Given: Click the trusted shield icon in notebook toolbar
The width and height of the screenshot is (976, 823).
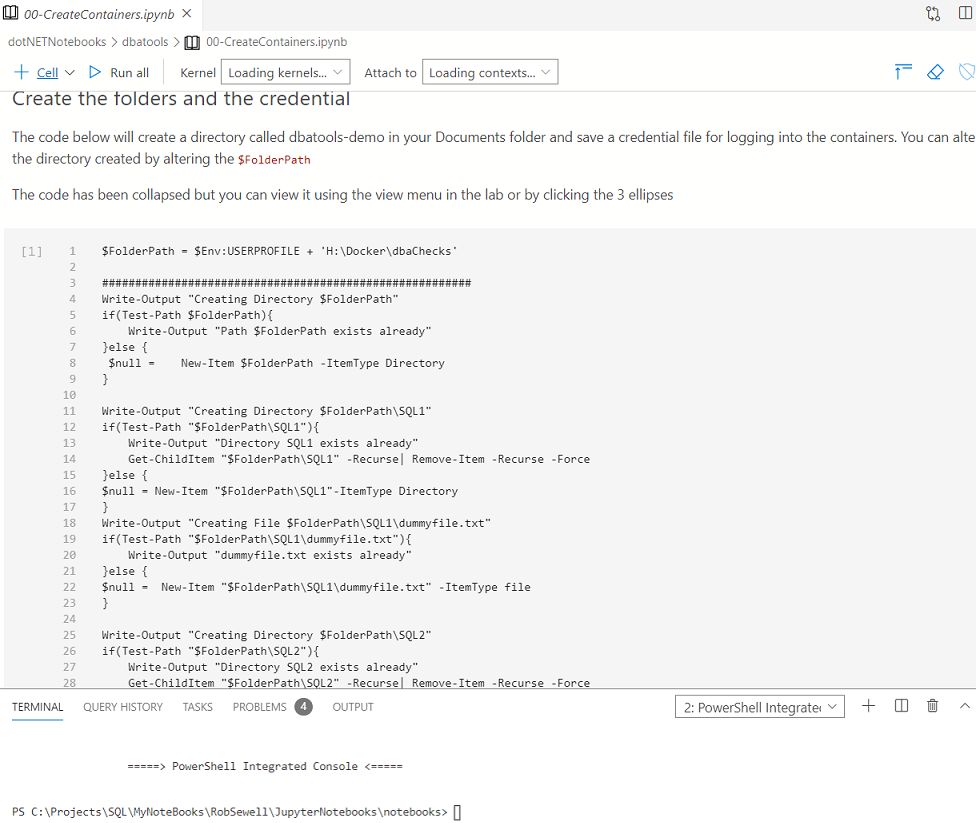Looking at the screenshot, I should [x=965, y=71].
